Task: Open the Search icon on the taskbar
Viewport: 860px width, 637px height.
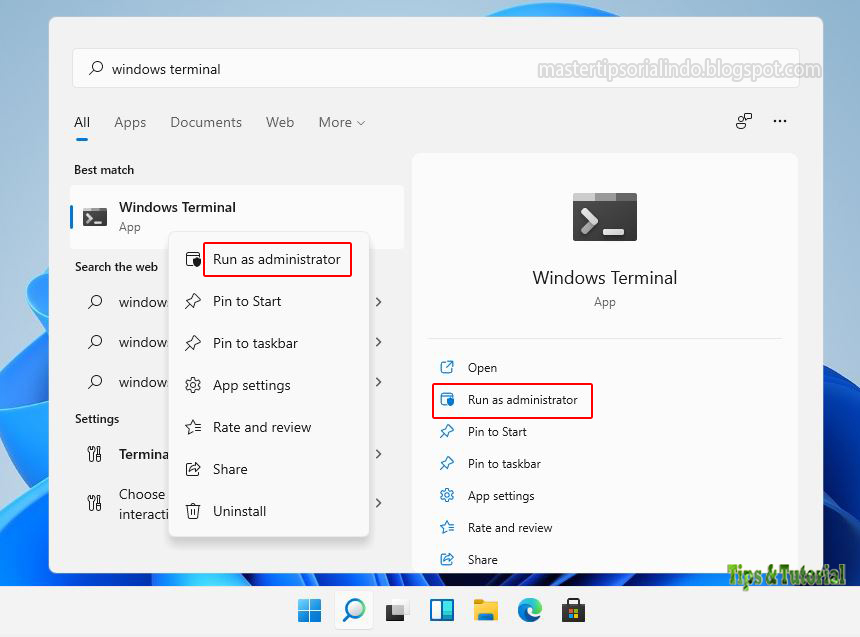Action: pos(354,610)
